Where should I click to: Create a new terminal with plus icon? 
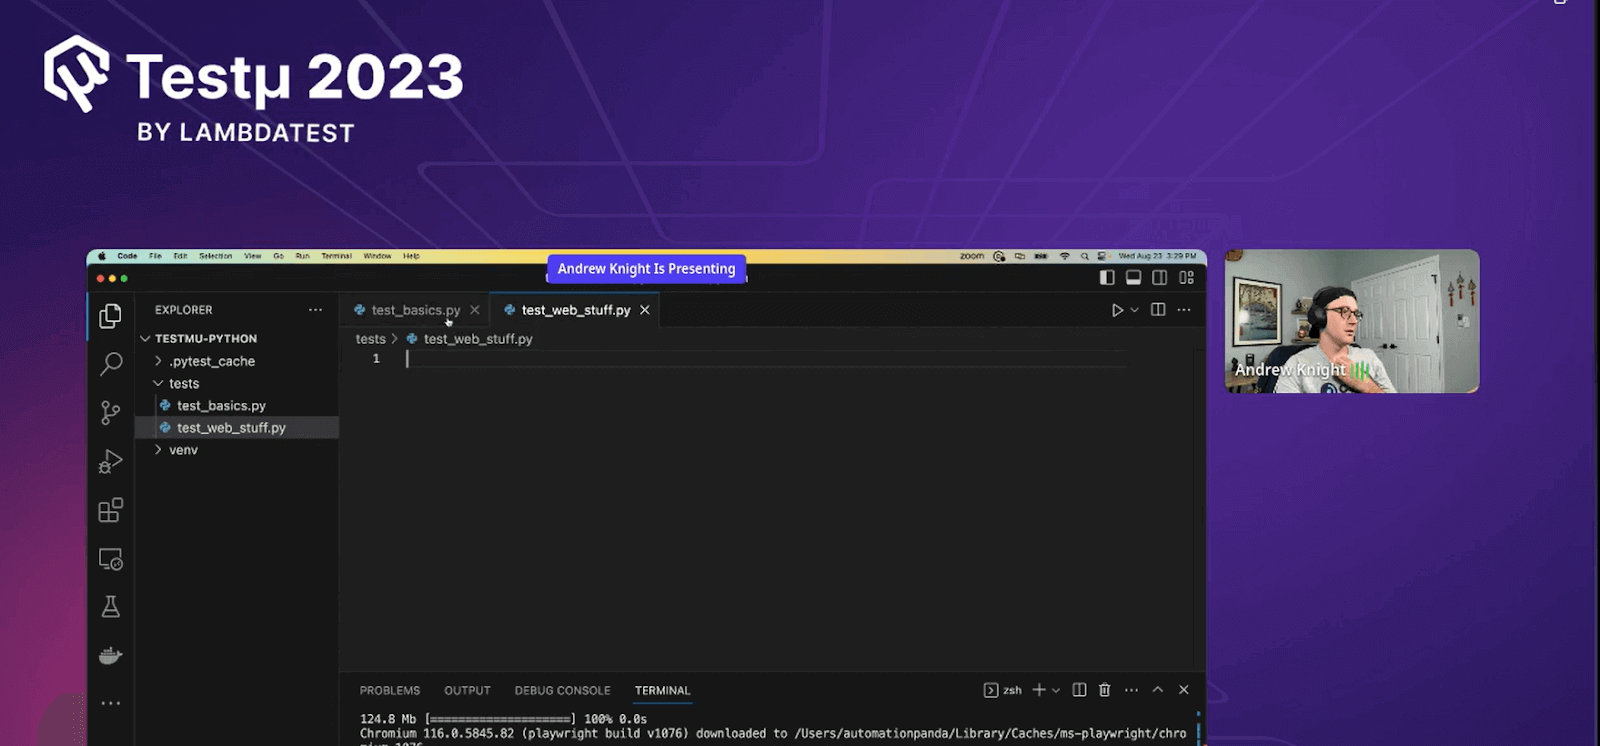(x=1039, y=690)
